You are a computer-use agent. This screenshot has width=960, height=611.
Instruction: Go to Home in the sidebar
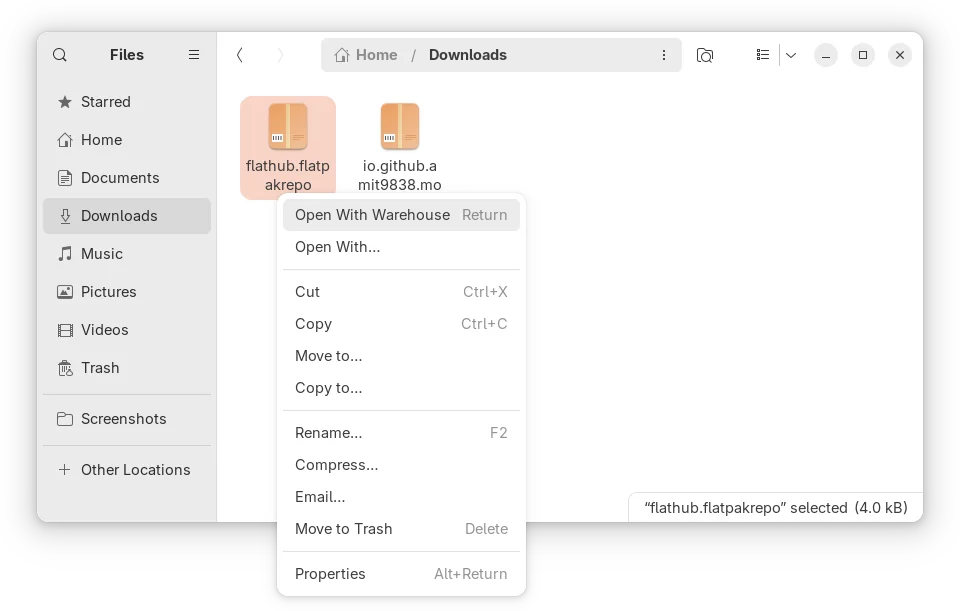click(x=127, y=140)
